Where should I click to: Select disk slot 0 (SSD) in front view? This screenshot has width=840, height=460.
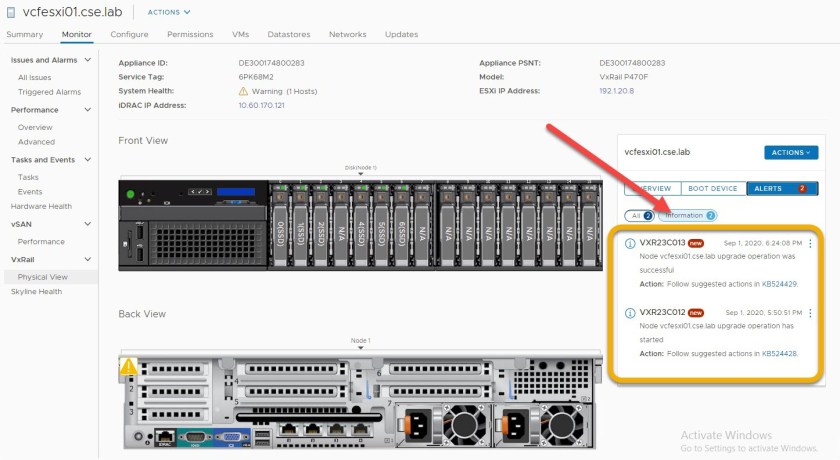tap(281, 226)
